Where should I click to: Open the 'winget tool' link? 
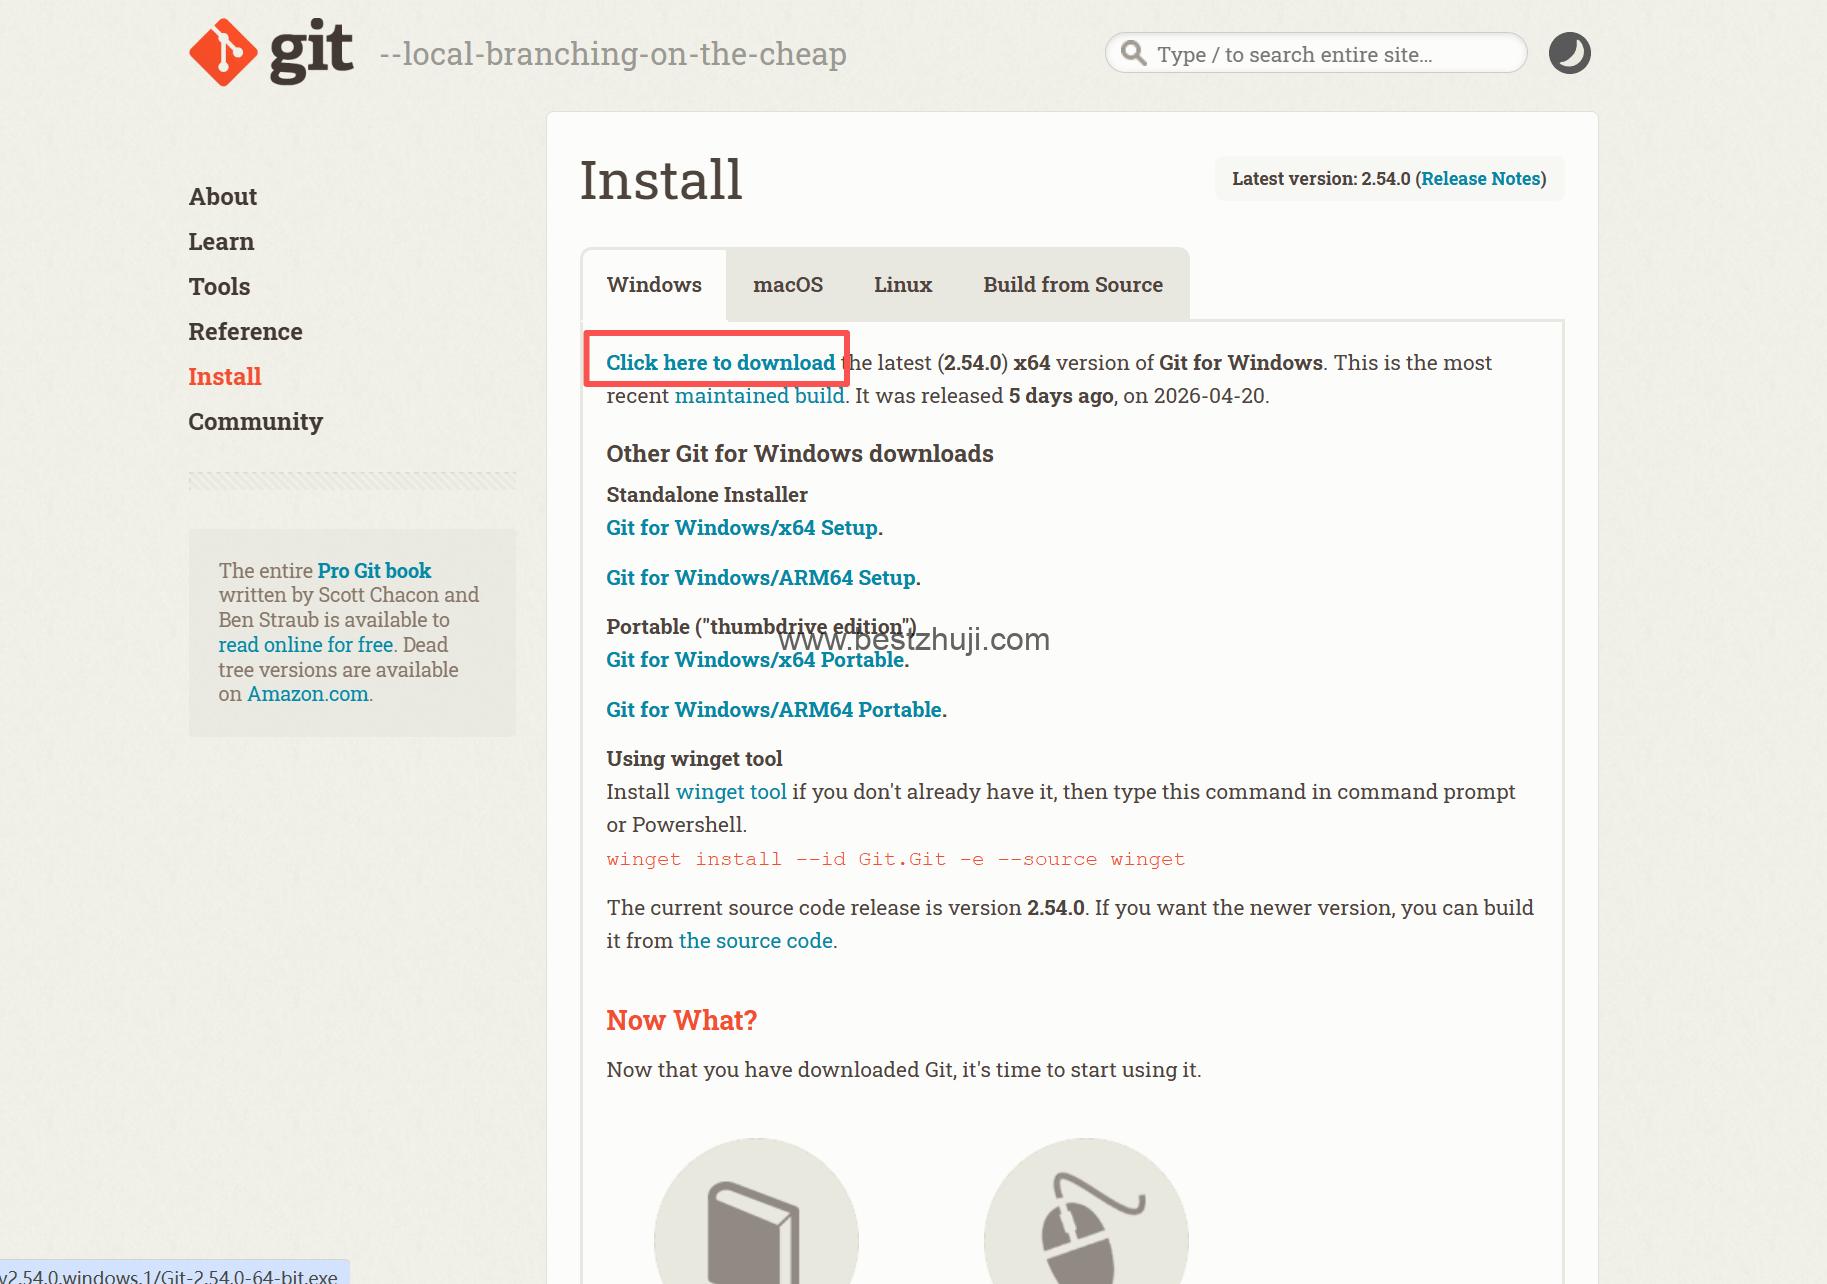coord(731,792)
